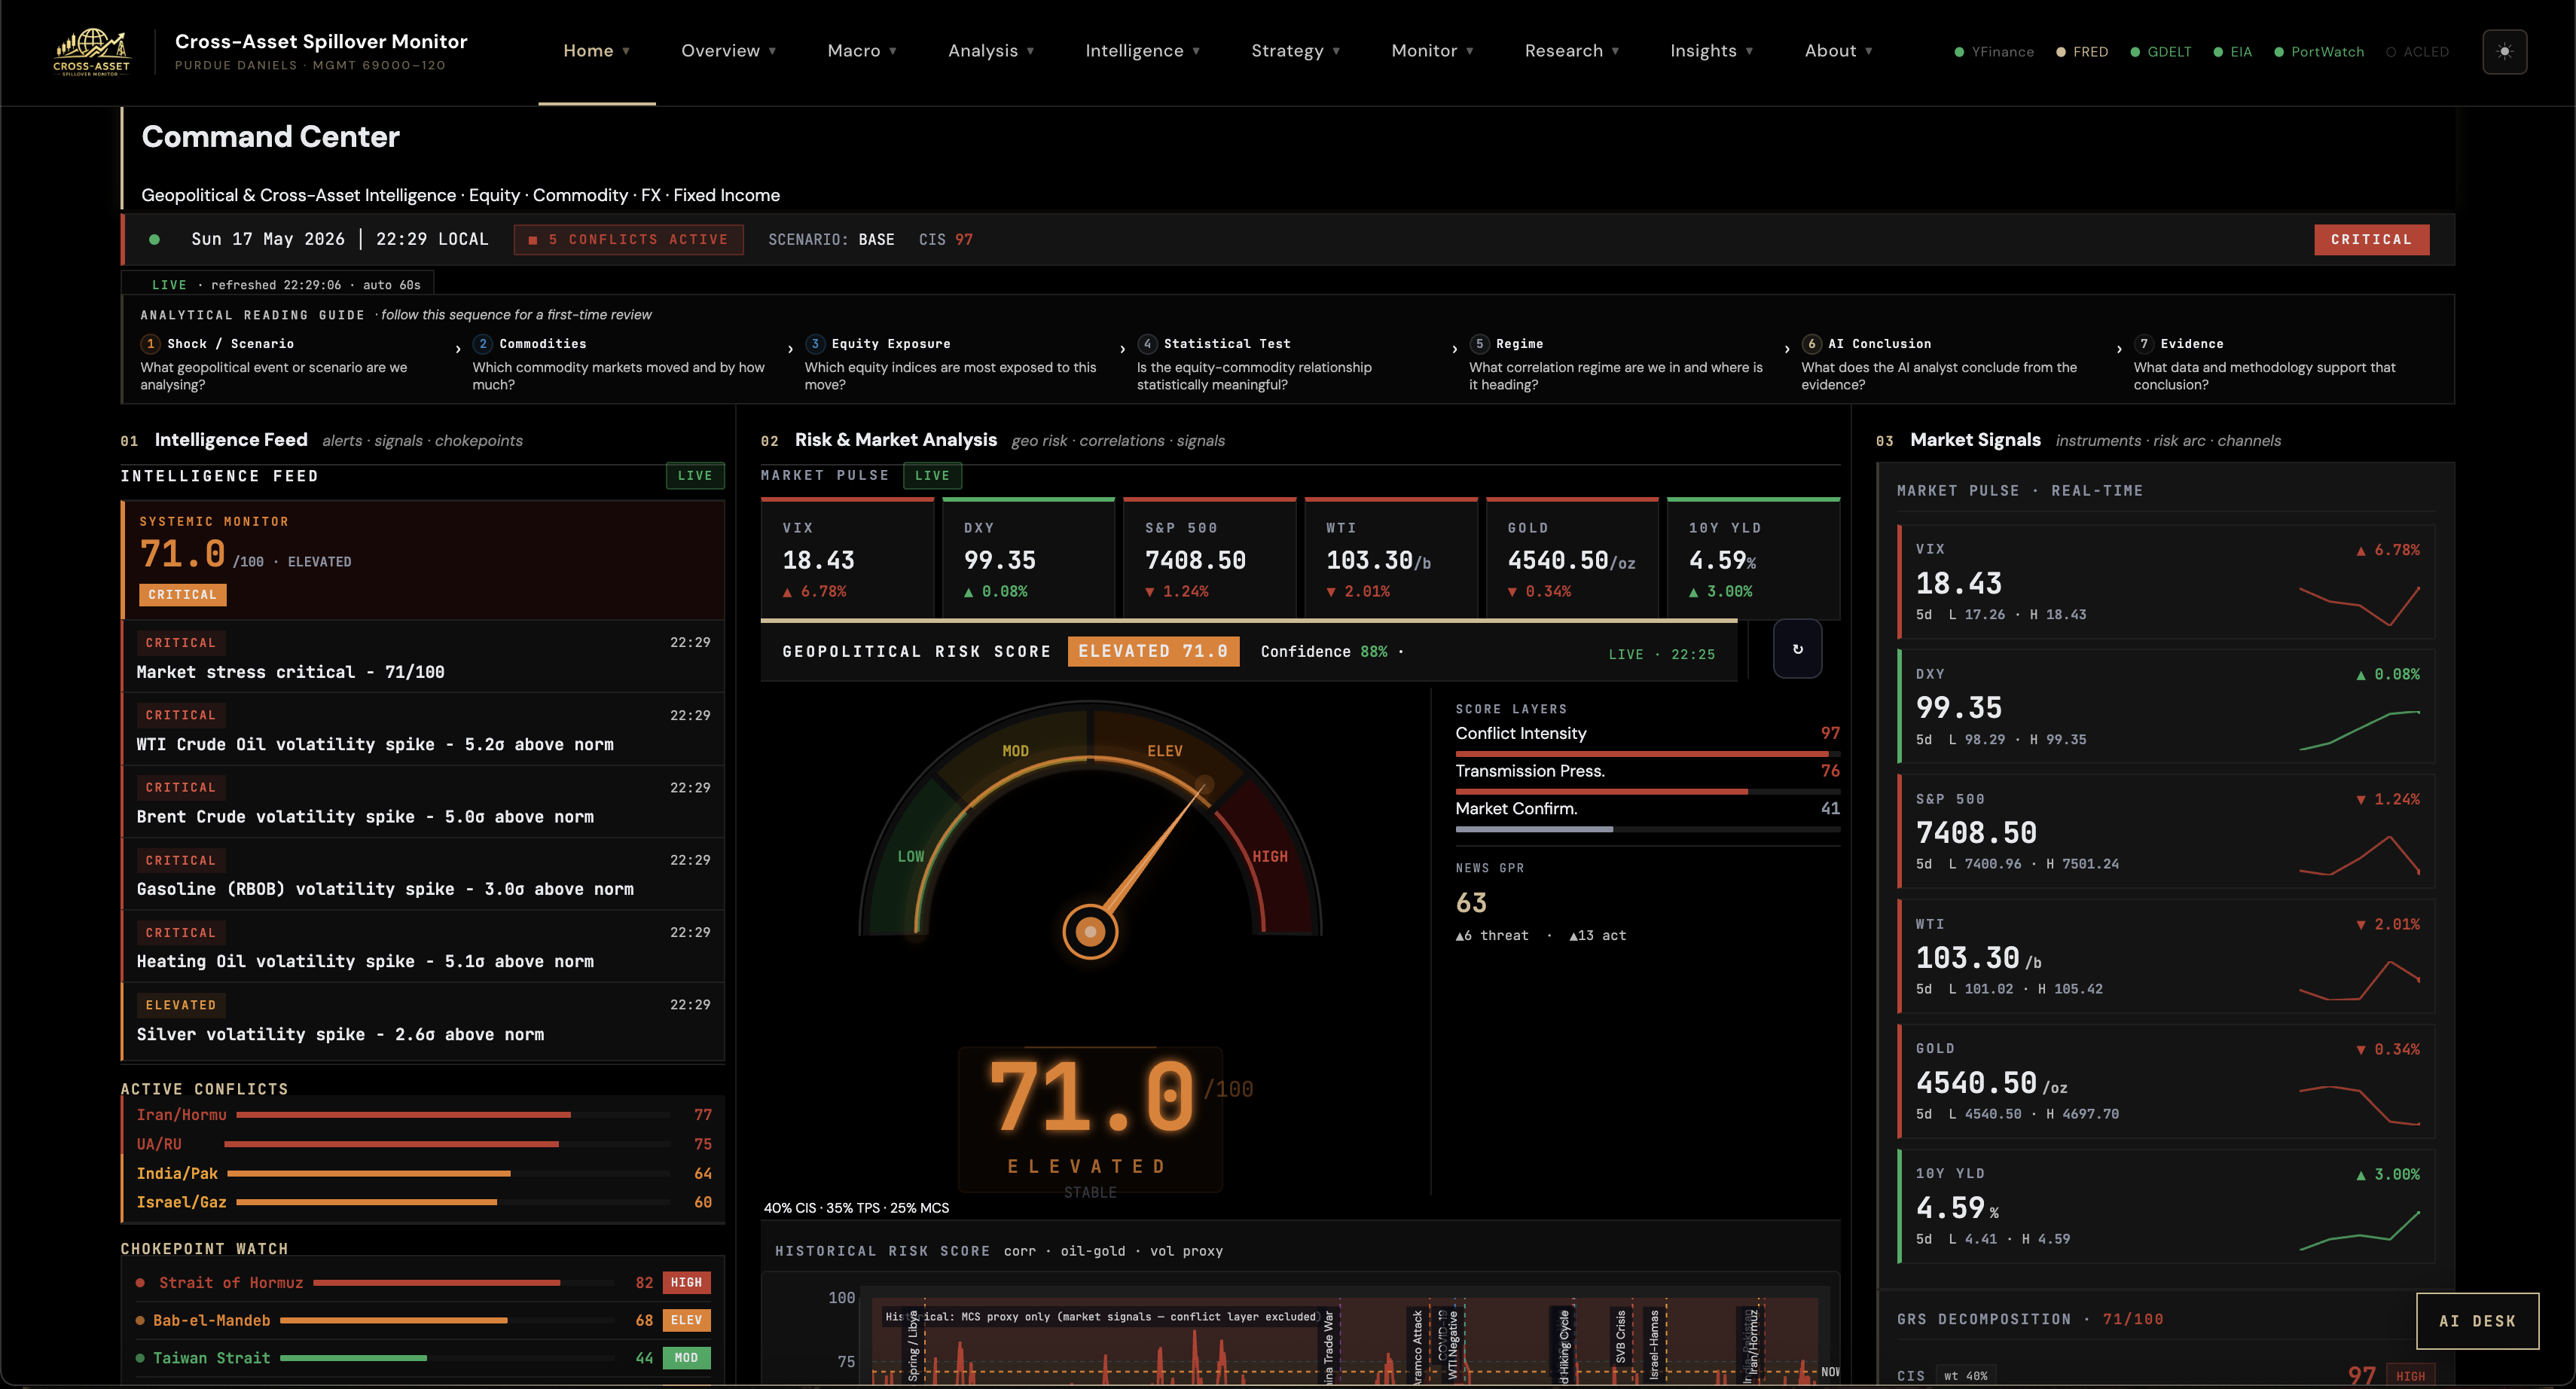Click the SCENARIO: BASE label
This screenshot has height=1389, width=2576.
coord(831,240)
